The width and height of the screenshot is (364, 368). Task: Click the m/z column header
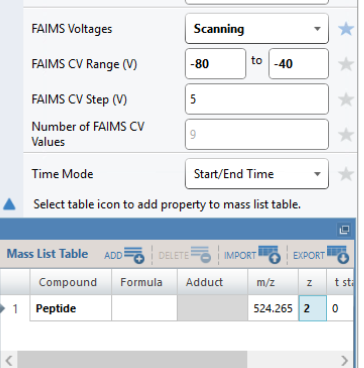click(x=273, y=282)
